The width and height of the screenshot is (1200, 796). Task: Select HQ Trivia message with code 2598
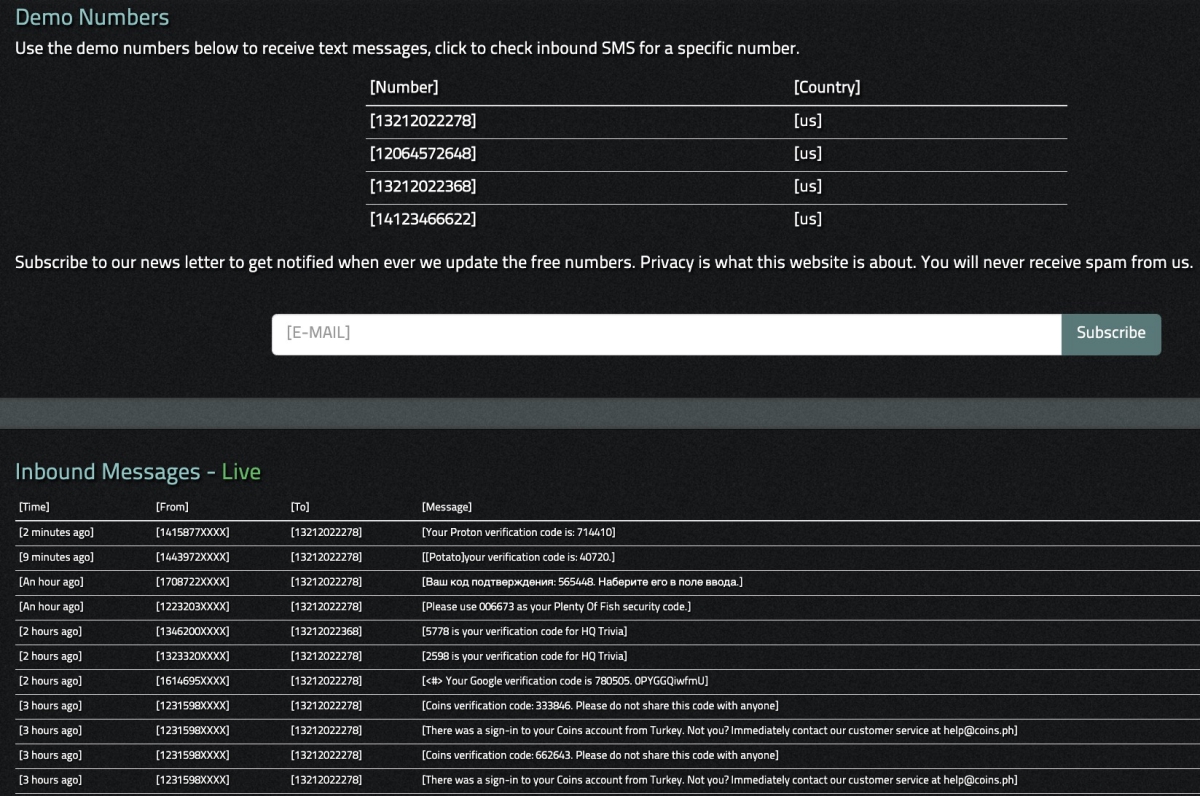(524, 656)
